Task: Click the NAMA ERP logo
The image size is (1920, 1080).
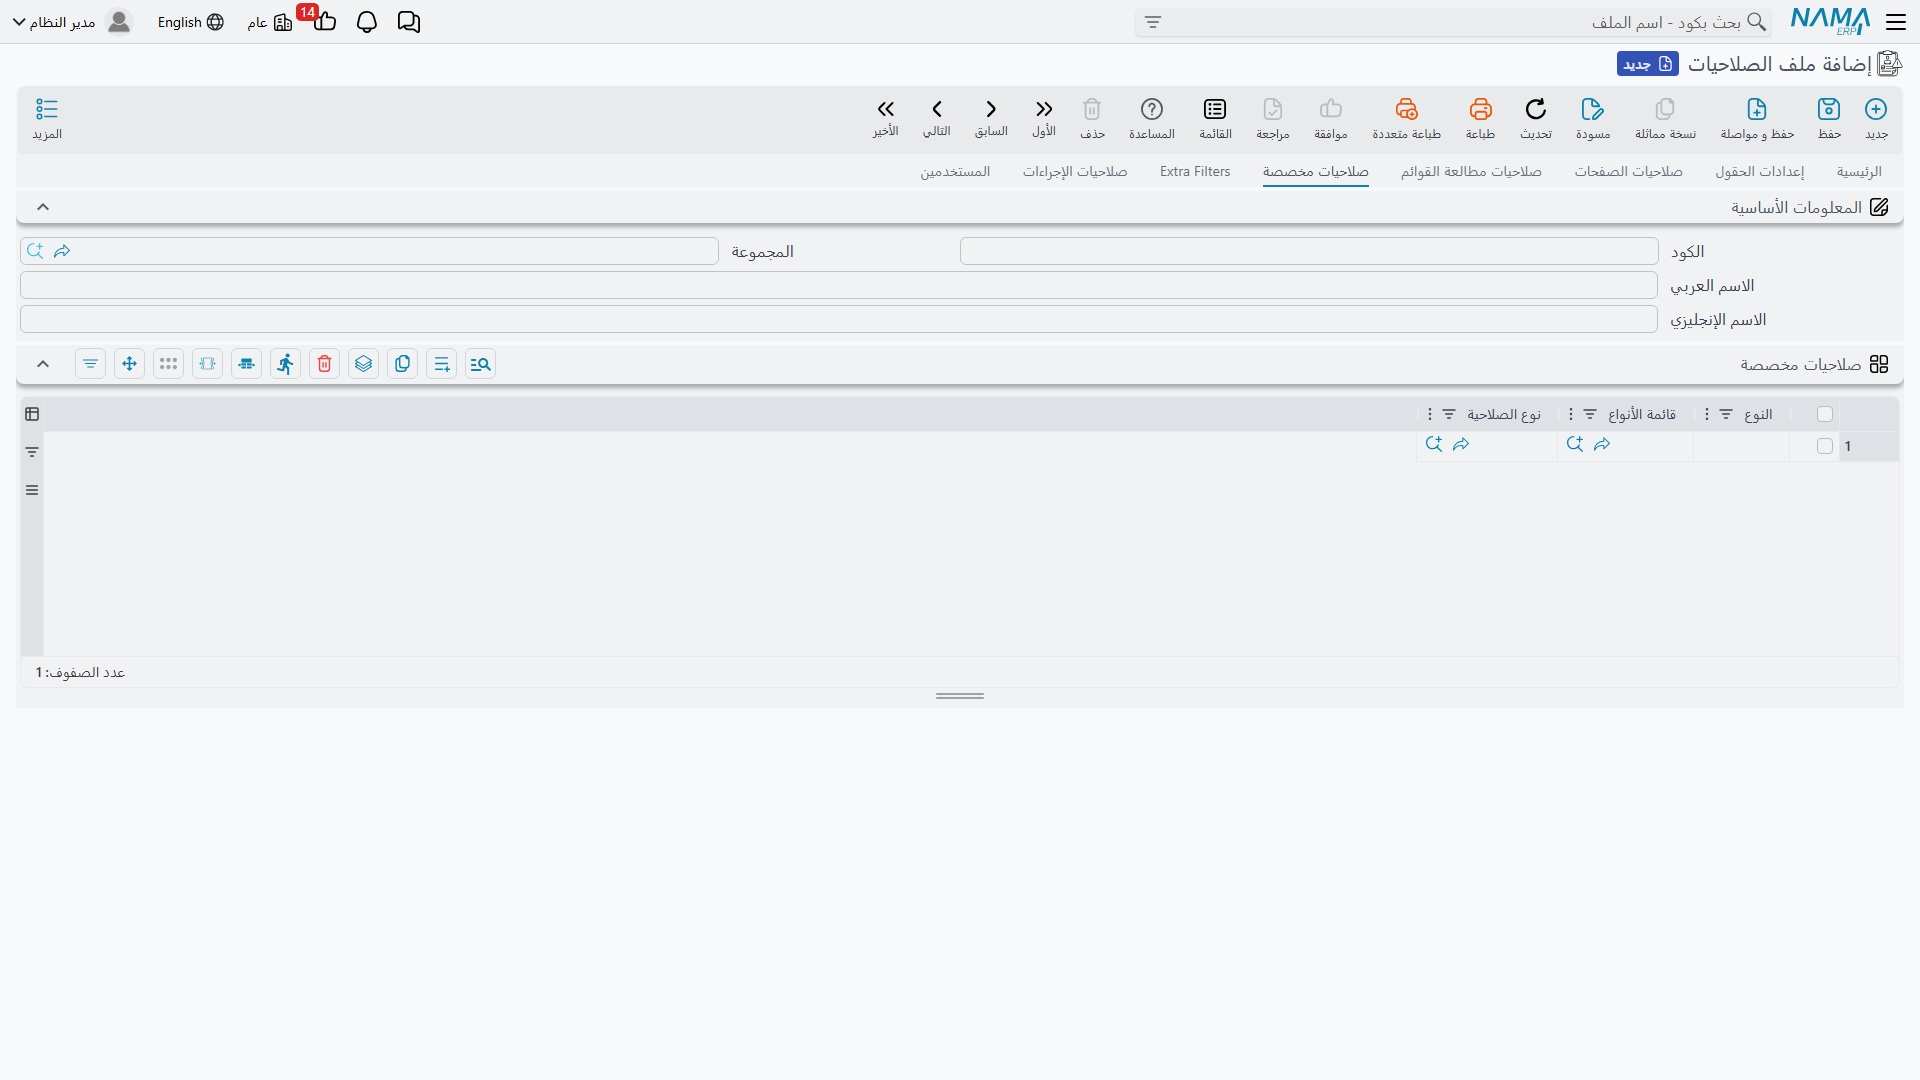Action: 1830,21
